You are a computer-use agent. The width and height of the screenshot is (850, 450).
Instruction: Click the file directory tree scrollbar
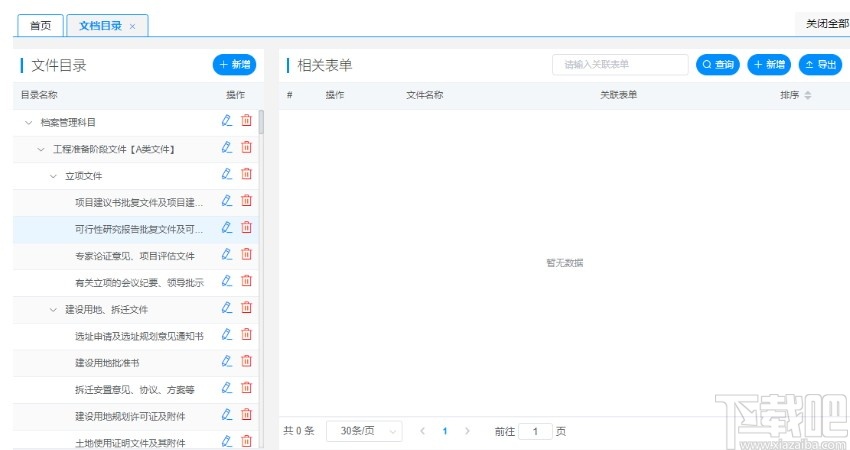click(x=261, y=122)
